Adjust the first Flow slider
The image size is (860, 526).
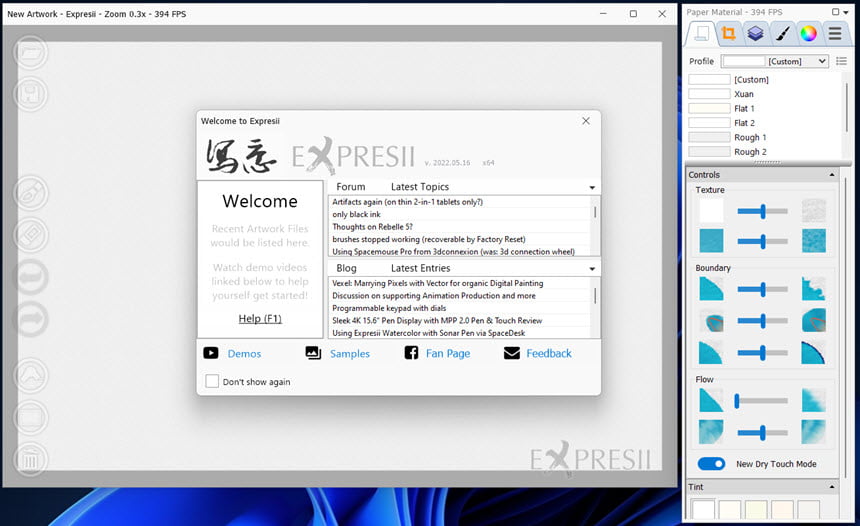pyautogui.click(x=762, y=401)
